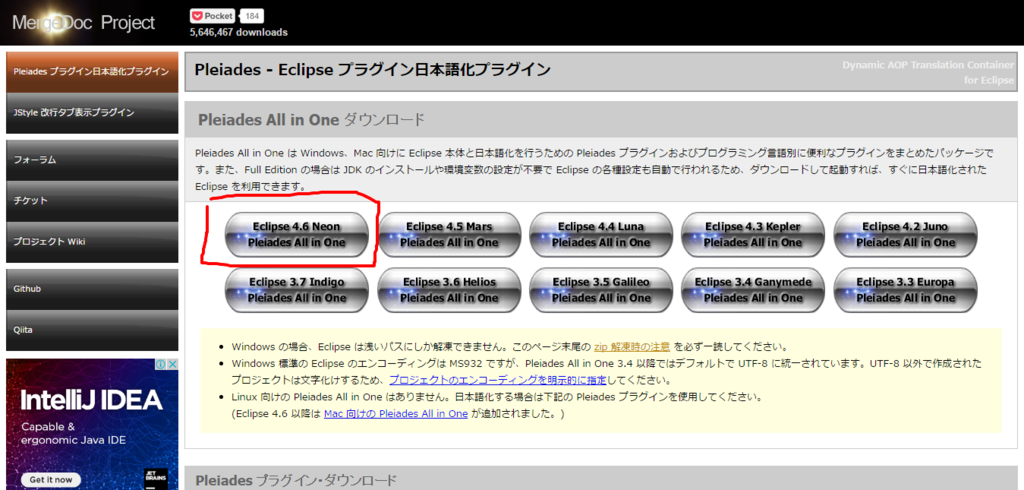Image resolution: width=1024 pixels, height=490 pixels.
Task: Open JStyle 改行タブ表示プラグイン sidebar item
Action: pyautogui.click(x=92, y=113)
